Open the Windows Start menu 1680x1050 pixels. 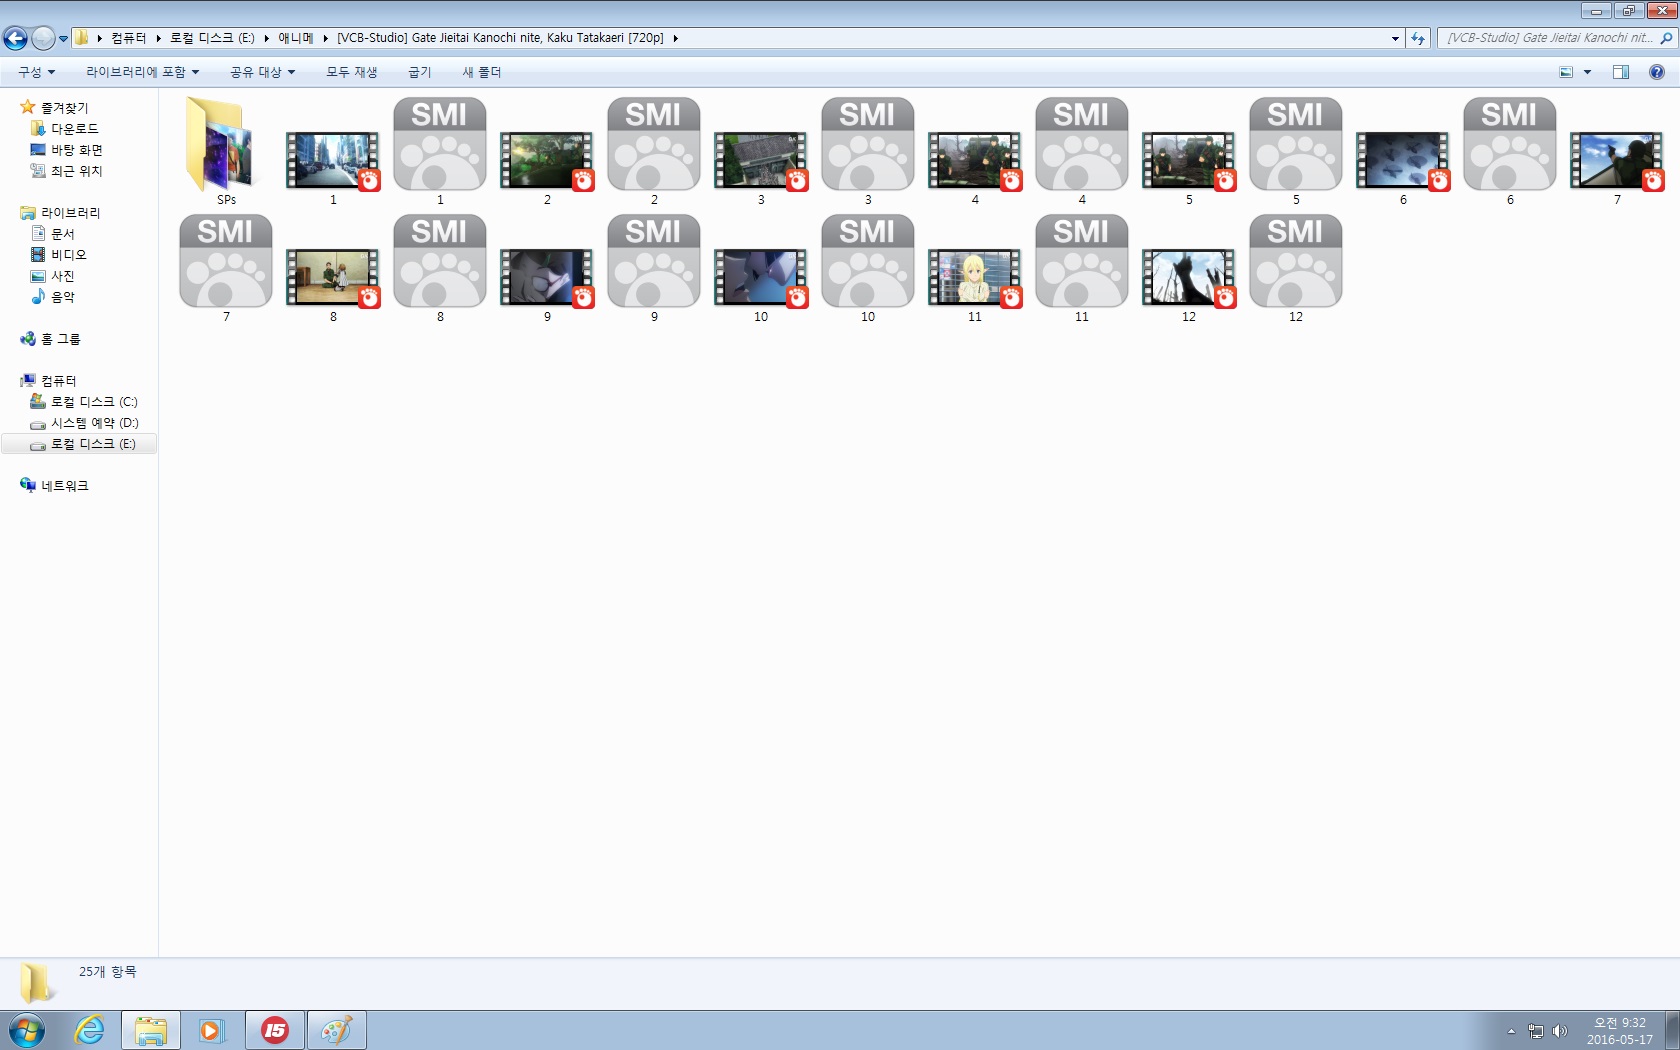[x=27, y=1030]
